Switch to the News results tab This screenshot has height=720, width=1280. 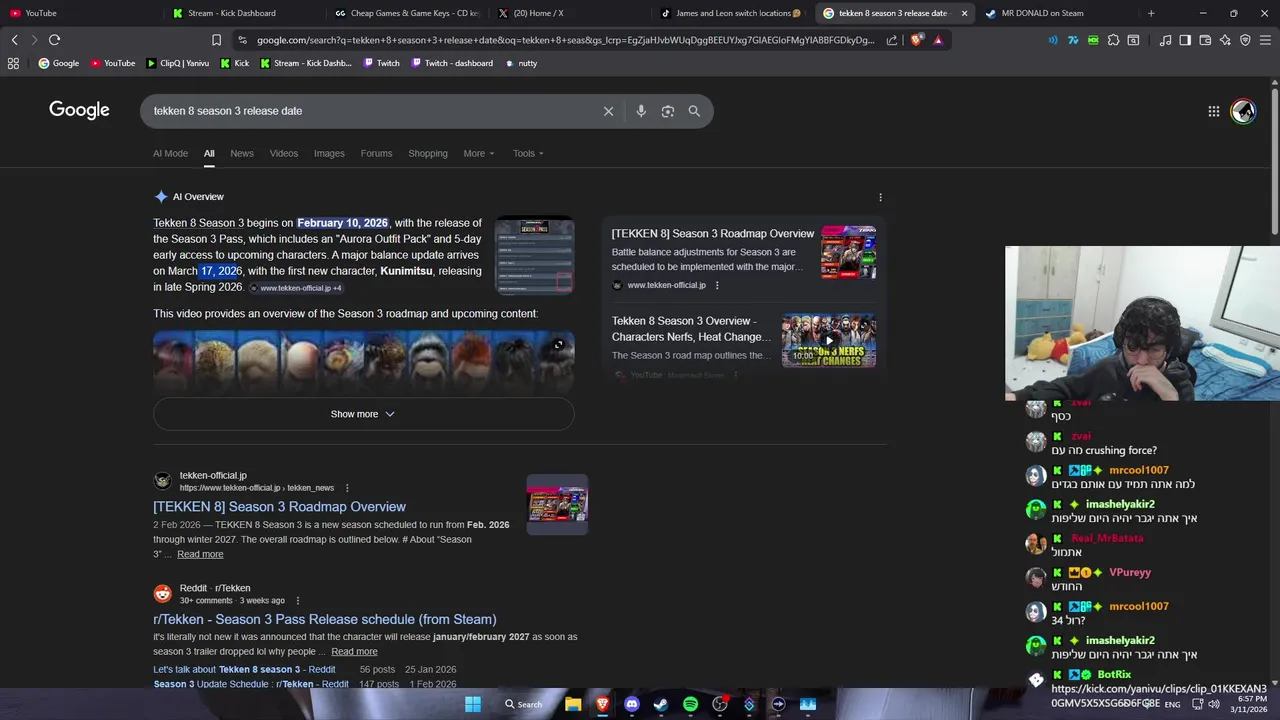point(242,153)
